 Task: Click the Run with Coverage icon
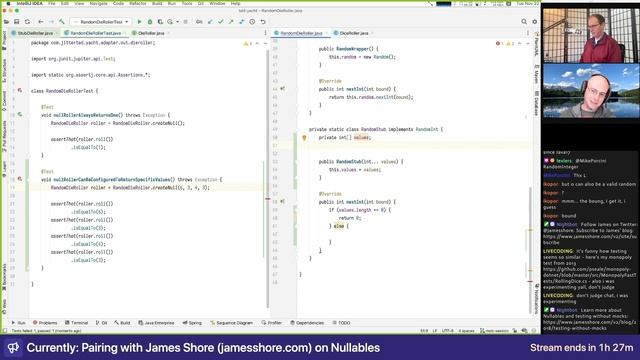point(160,22)
